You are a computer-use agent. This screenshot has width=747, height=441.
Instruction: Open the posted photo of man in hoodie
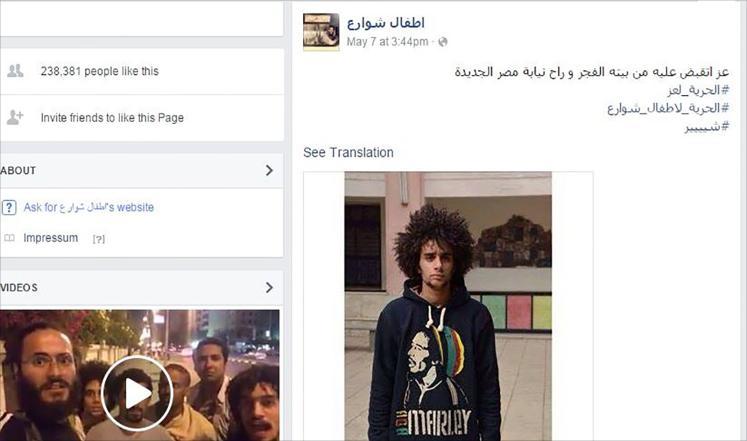448,306
